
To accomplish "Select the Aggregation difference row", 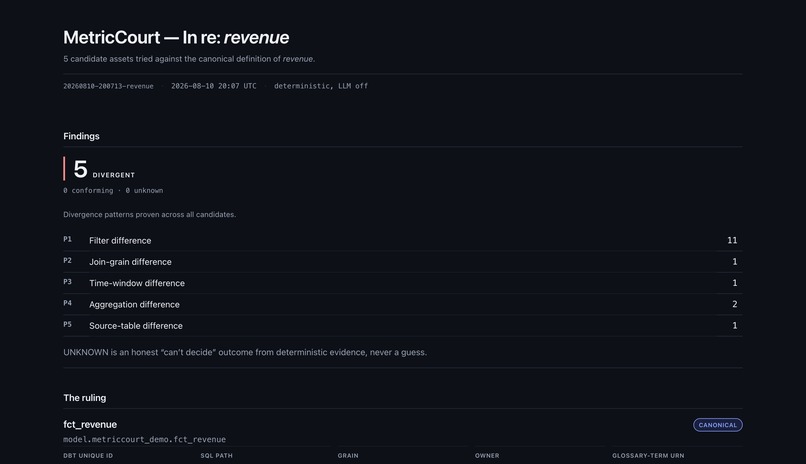I will 402,304.
